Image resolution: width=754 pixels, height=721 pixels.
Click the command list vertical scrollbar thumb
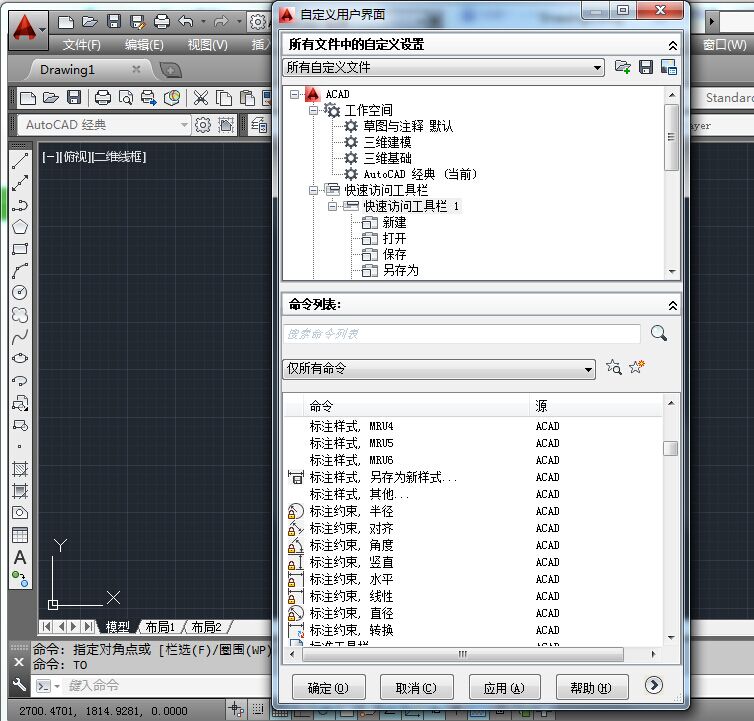(x=670, y=448)
